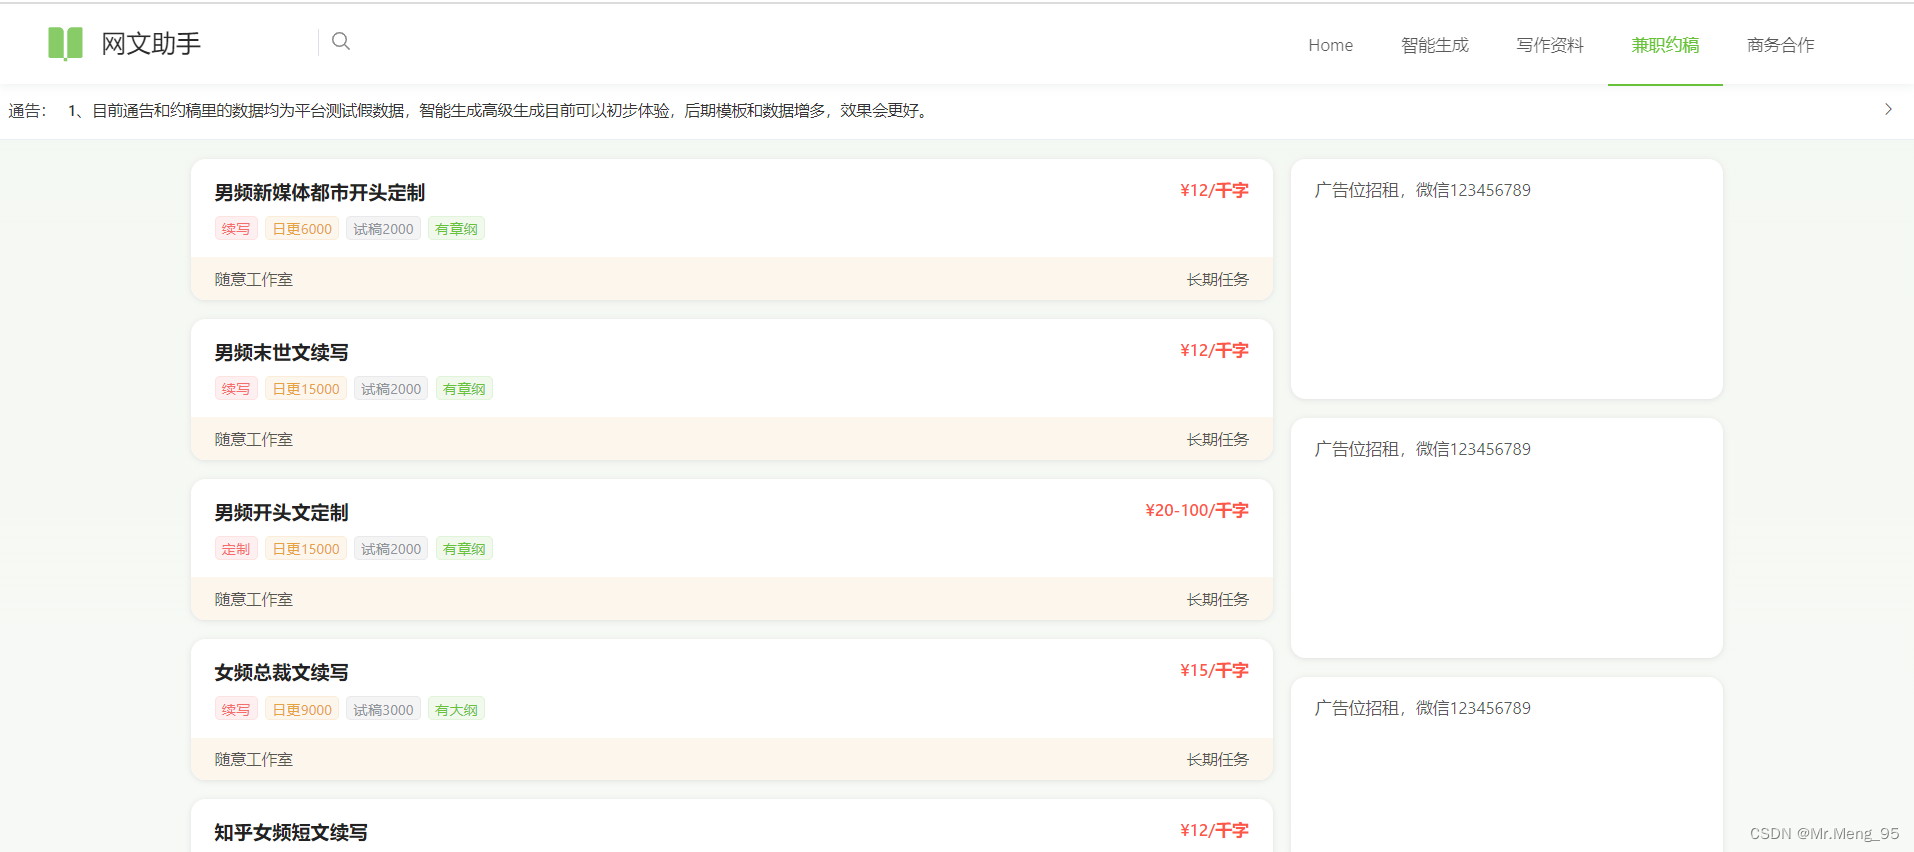Click the 续写 tag on 男频末世文续写

click(x=236, y=389)
